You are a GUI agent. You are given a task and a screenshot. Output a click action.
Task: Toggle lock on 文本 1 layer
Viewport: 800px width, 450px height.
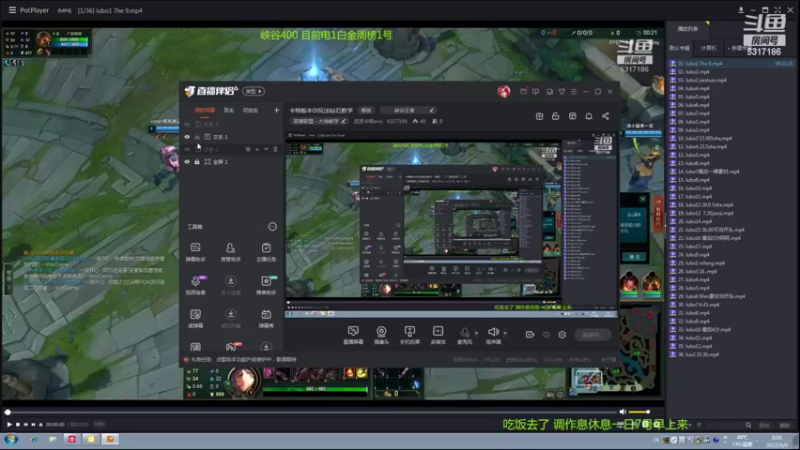pyautogui.click(x=197, y=137)
